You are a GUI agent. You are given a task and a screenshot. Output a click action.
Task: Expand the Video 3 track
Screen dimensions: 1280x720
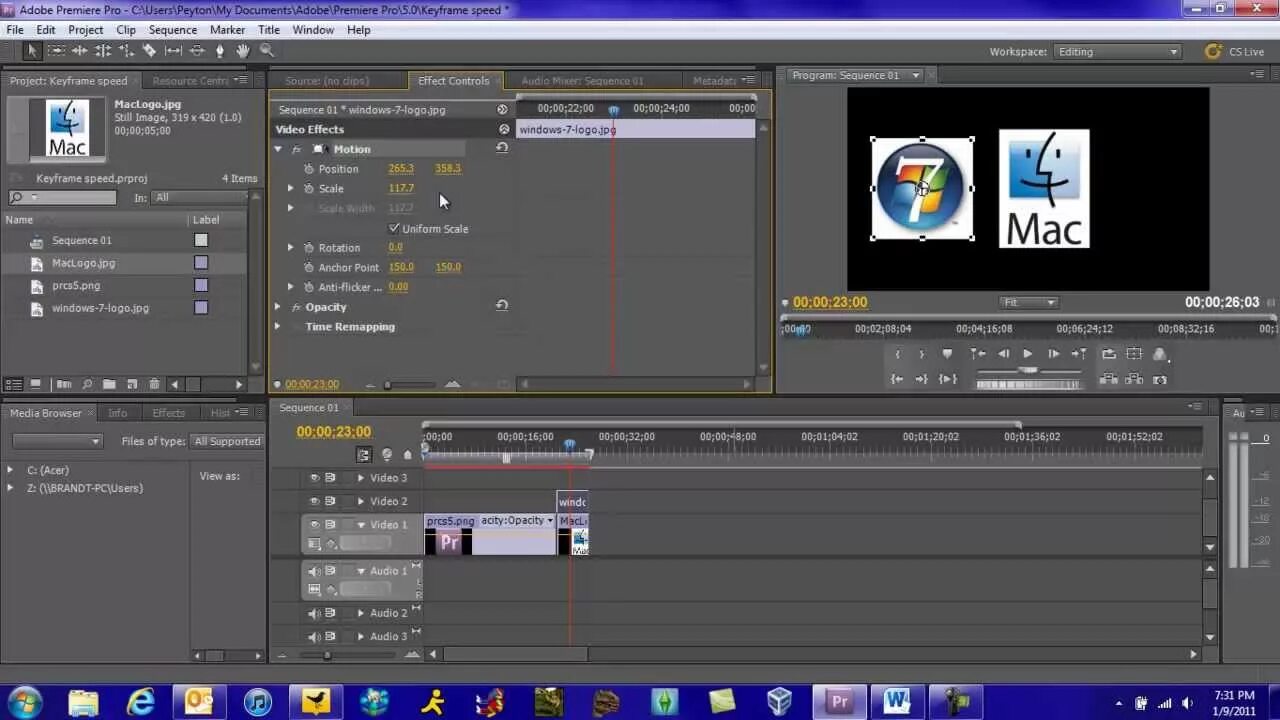click(361, 478)
